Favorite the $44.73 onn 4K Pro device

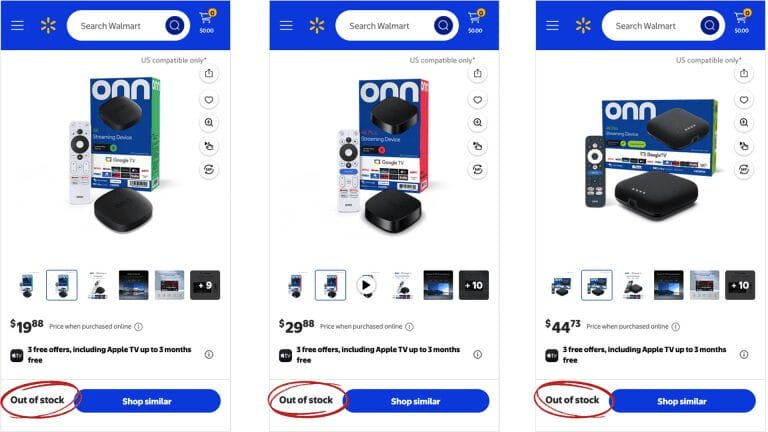point(744,100)
